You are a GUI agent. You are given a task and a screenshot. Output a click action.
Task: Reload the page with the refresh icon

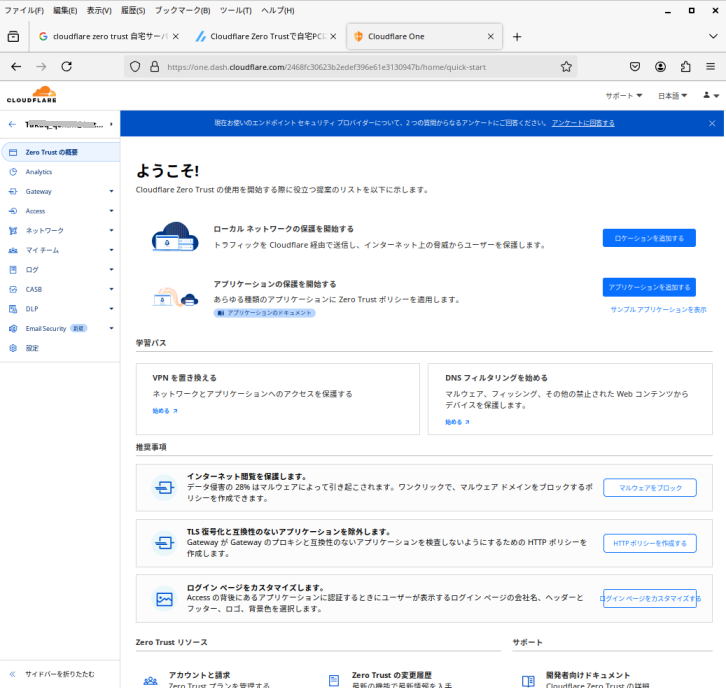pyautogui.click(x=67, y=67)
